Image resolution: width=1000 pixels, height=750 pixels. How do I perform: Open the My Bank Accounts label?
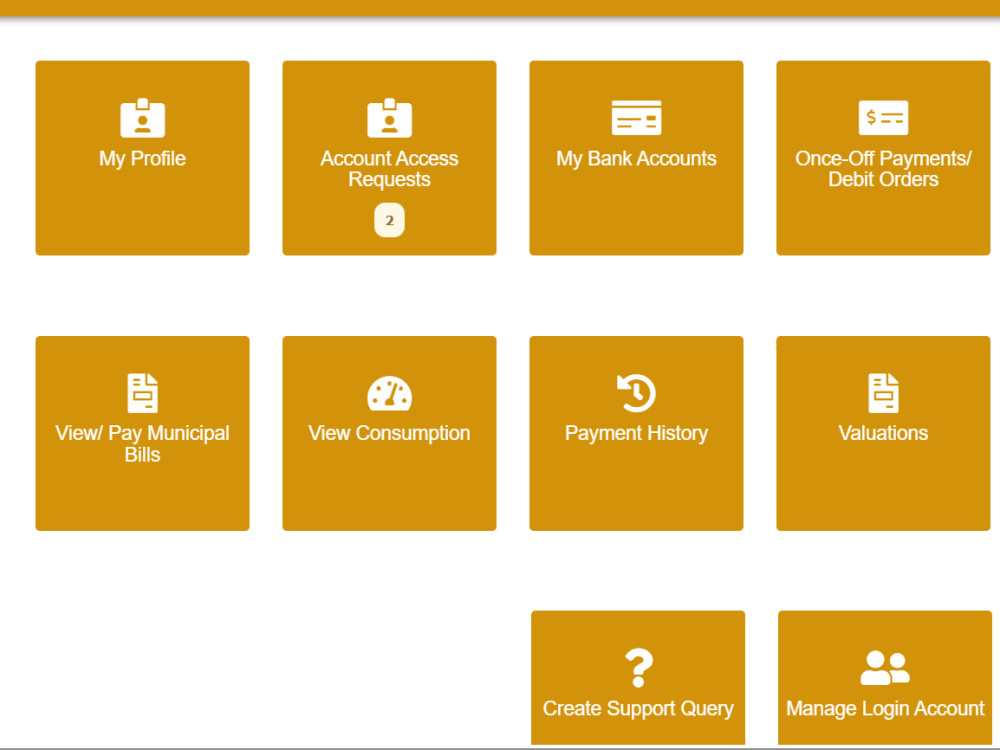pos(636,159)
